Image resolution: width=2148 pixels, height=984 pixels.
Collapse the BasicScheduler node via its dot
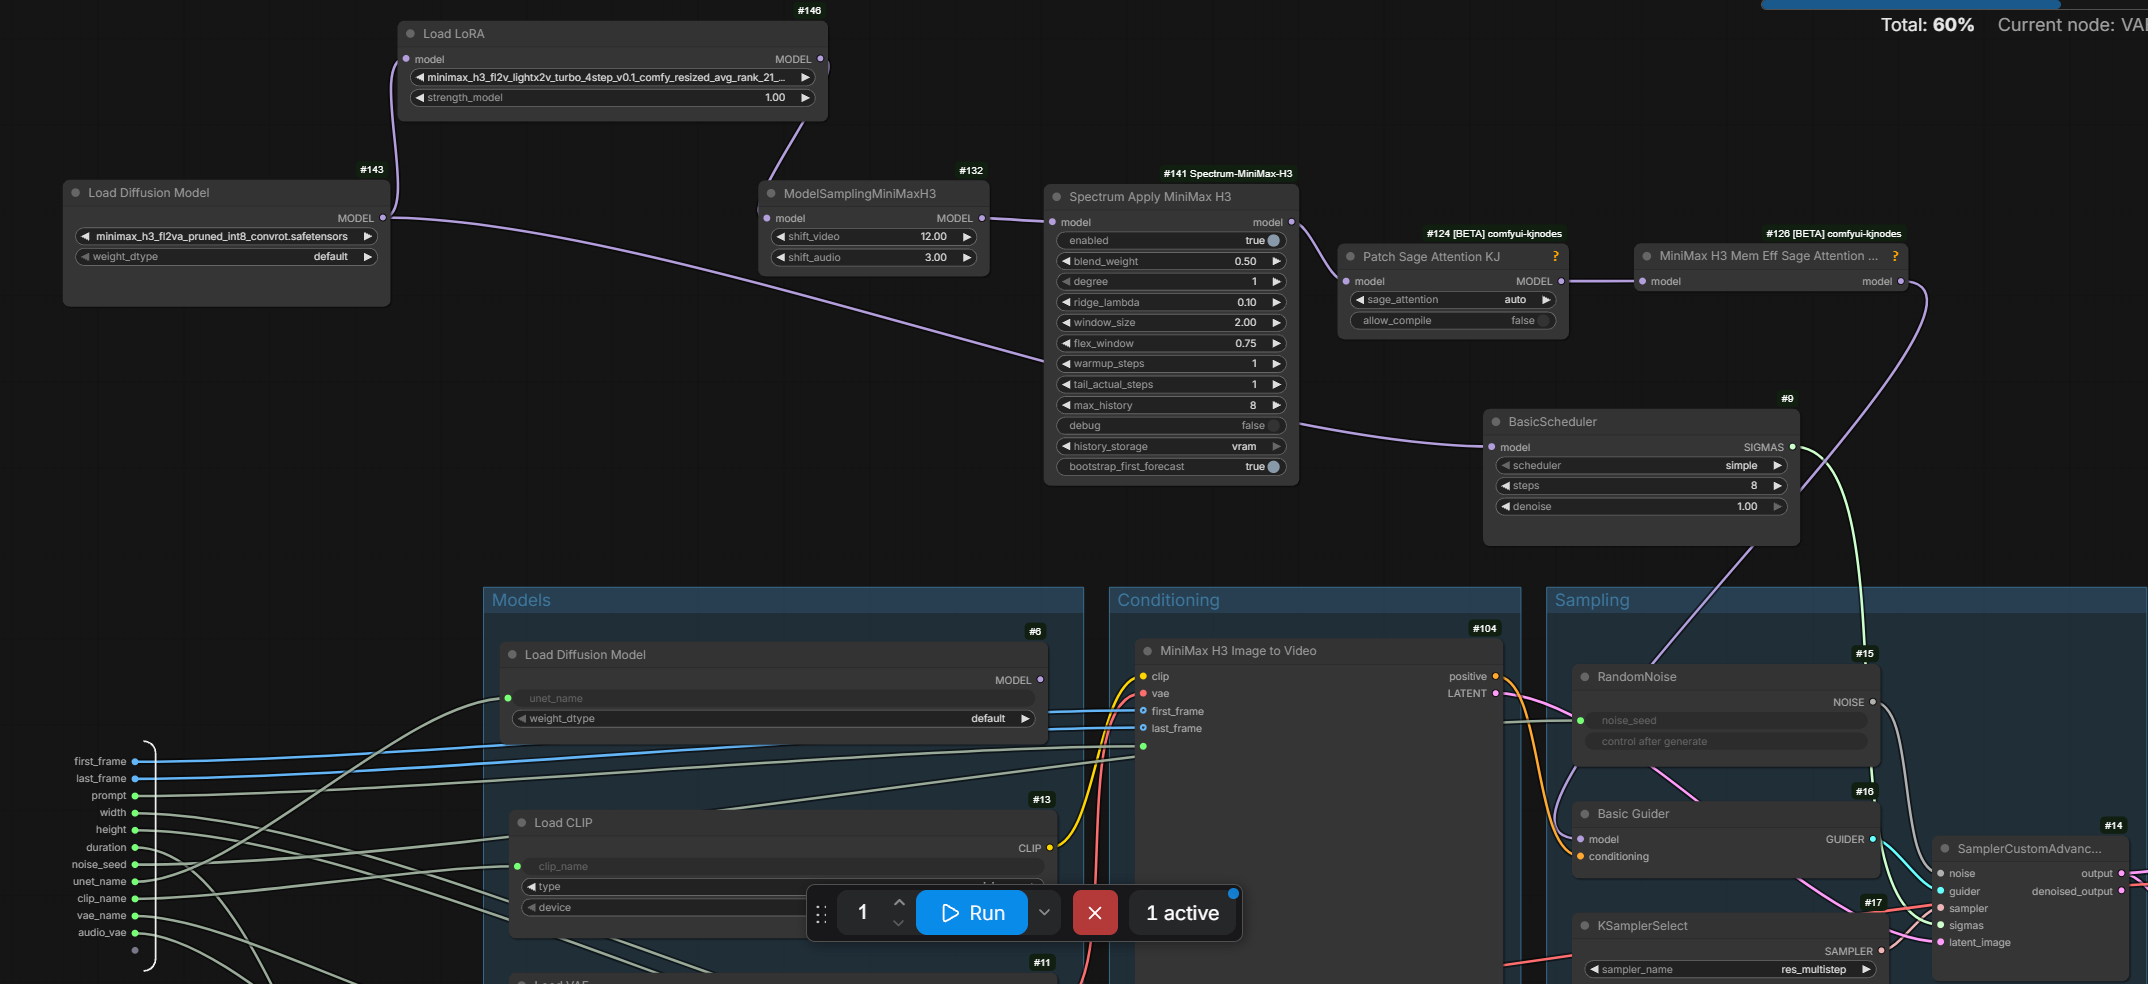pyautogui.click(x=1496, y=422)
